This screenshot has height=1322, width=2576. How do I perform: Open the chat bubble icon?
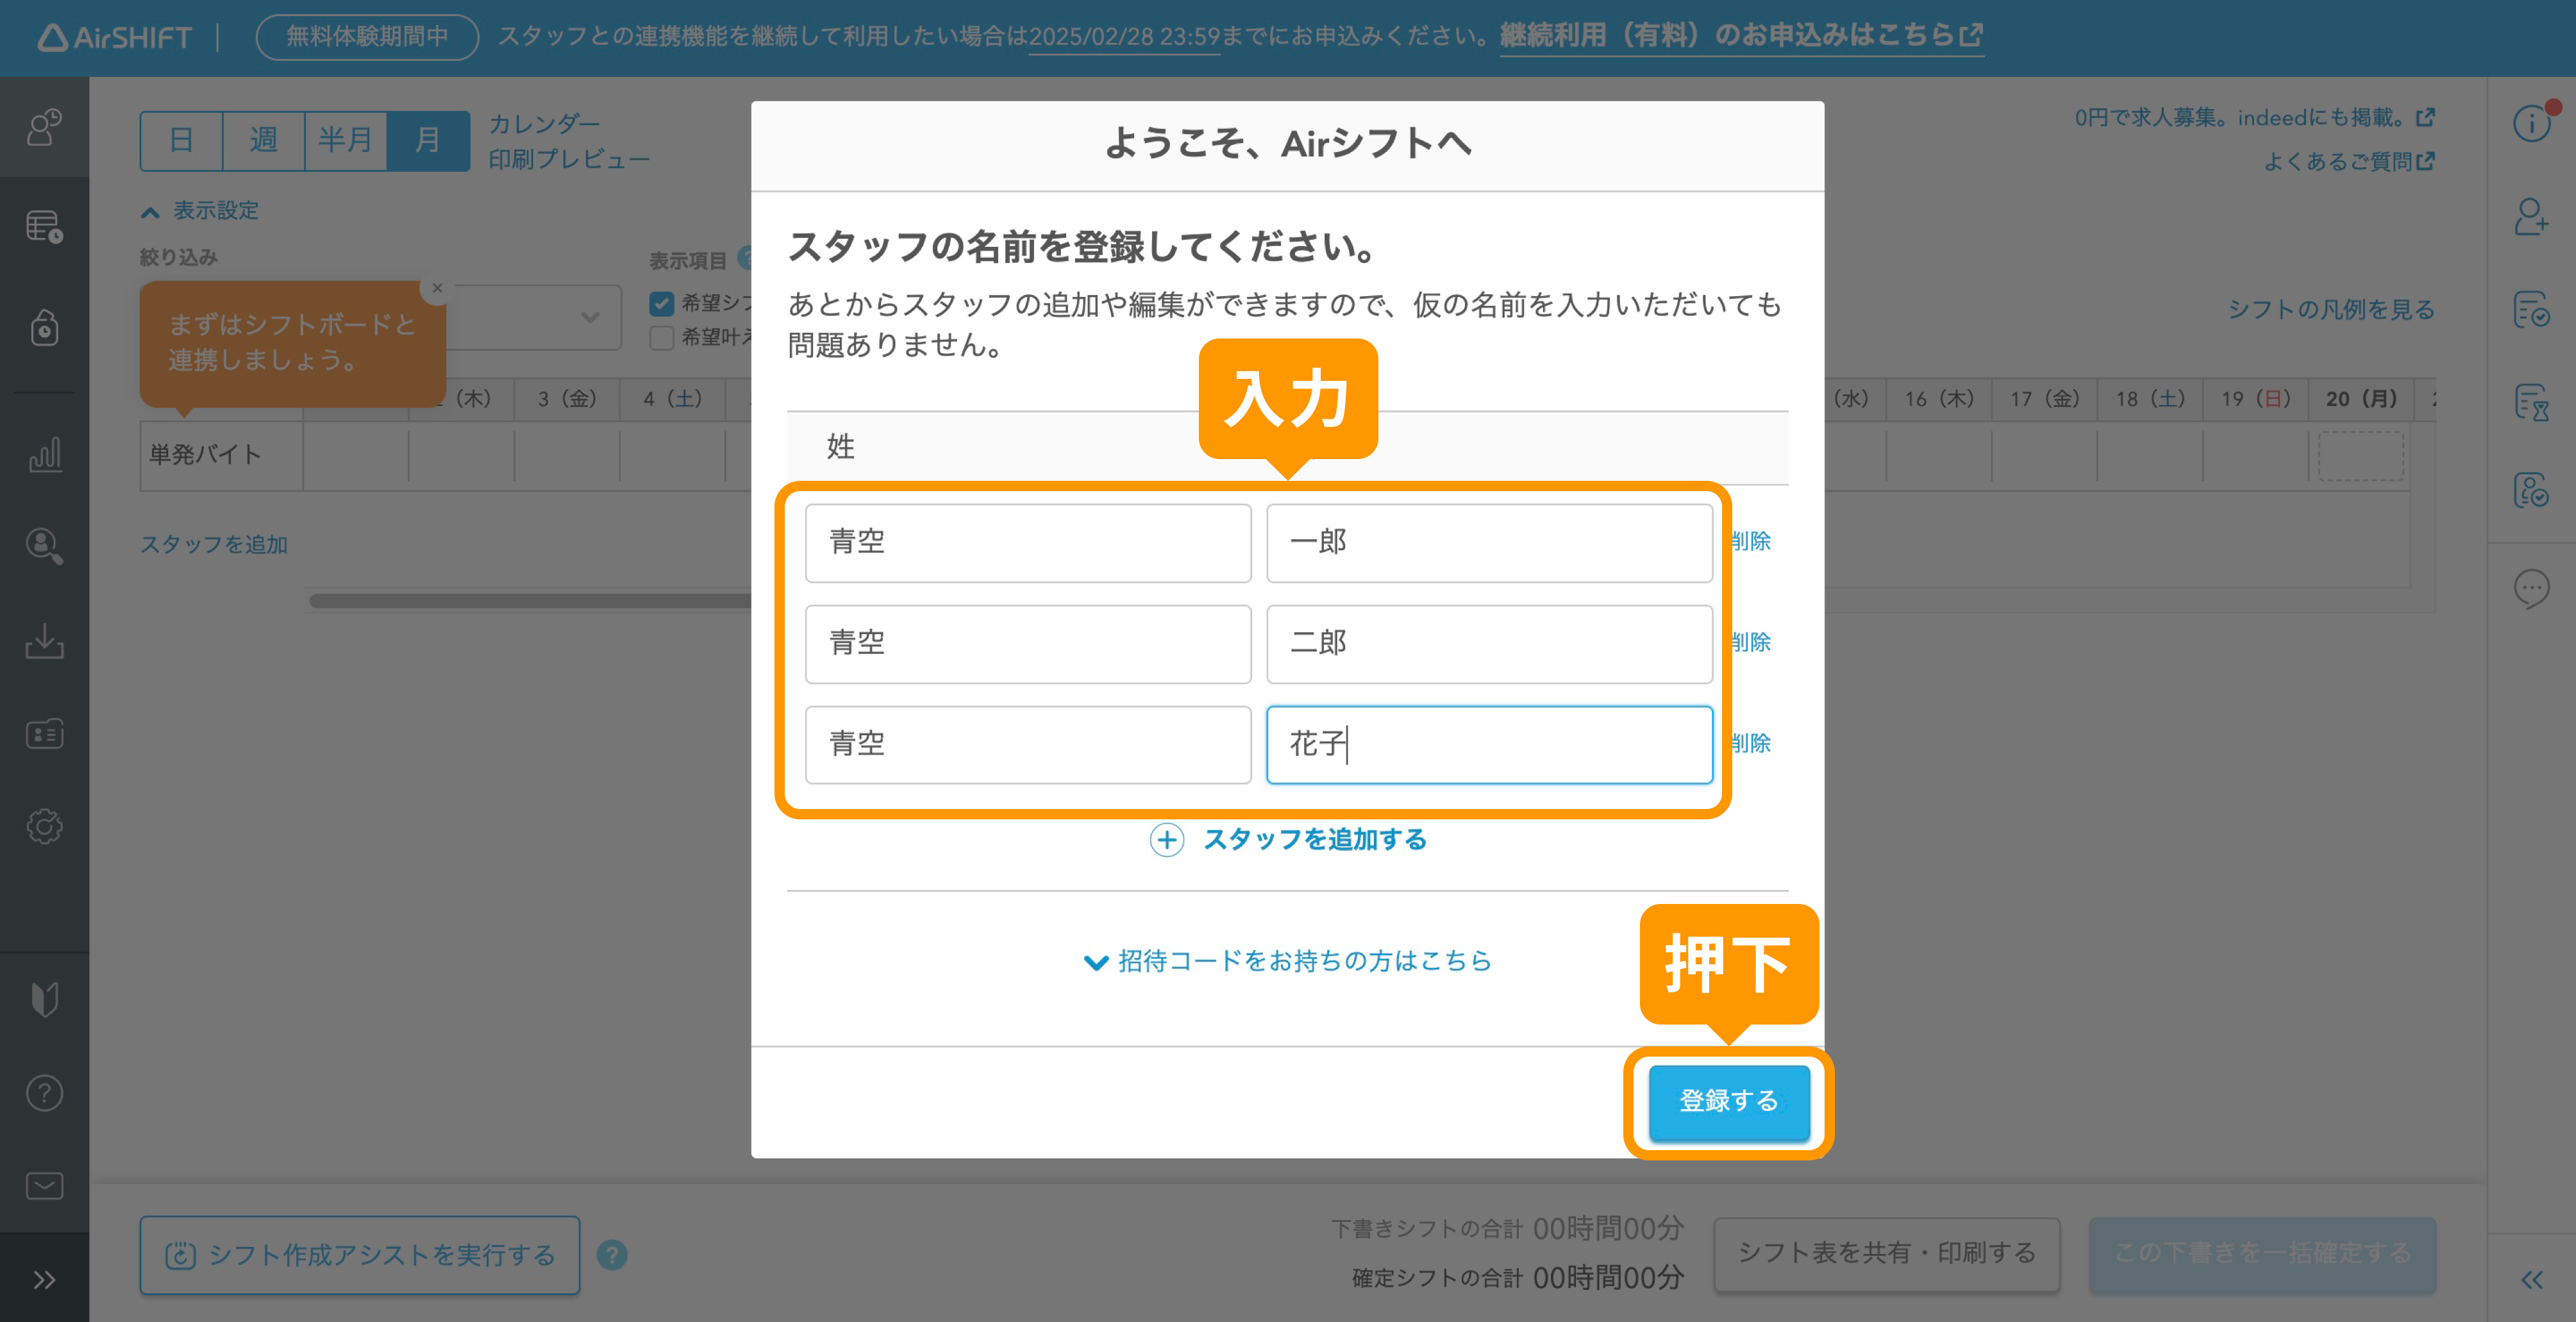2532,589
